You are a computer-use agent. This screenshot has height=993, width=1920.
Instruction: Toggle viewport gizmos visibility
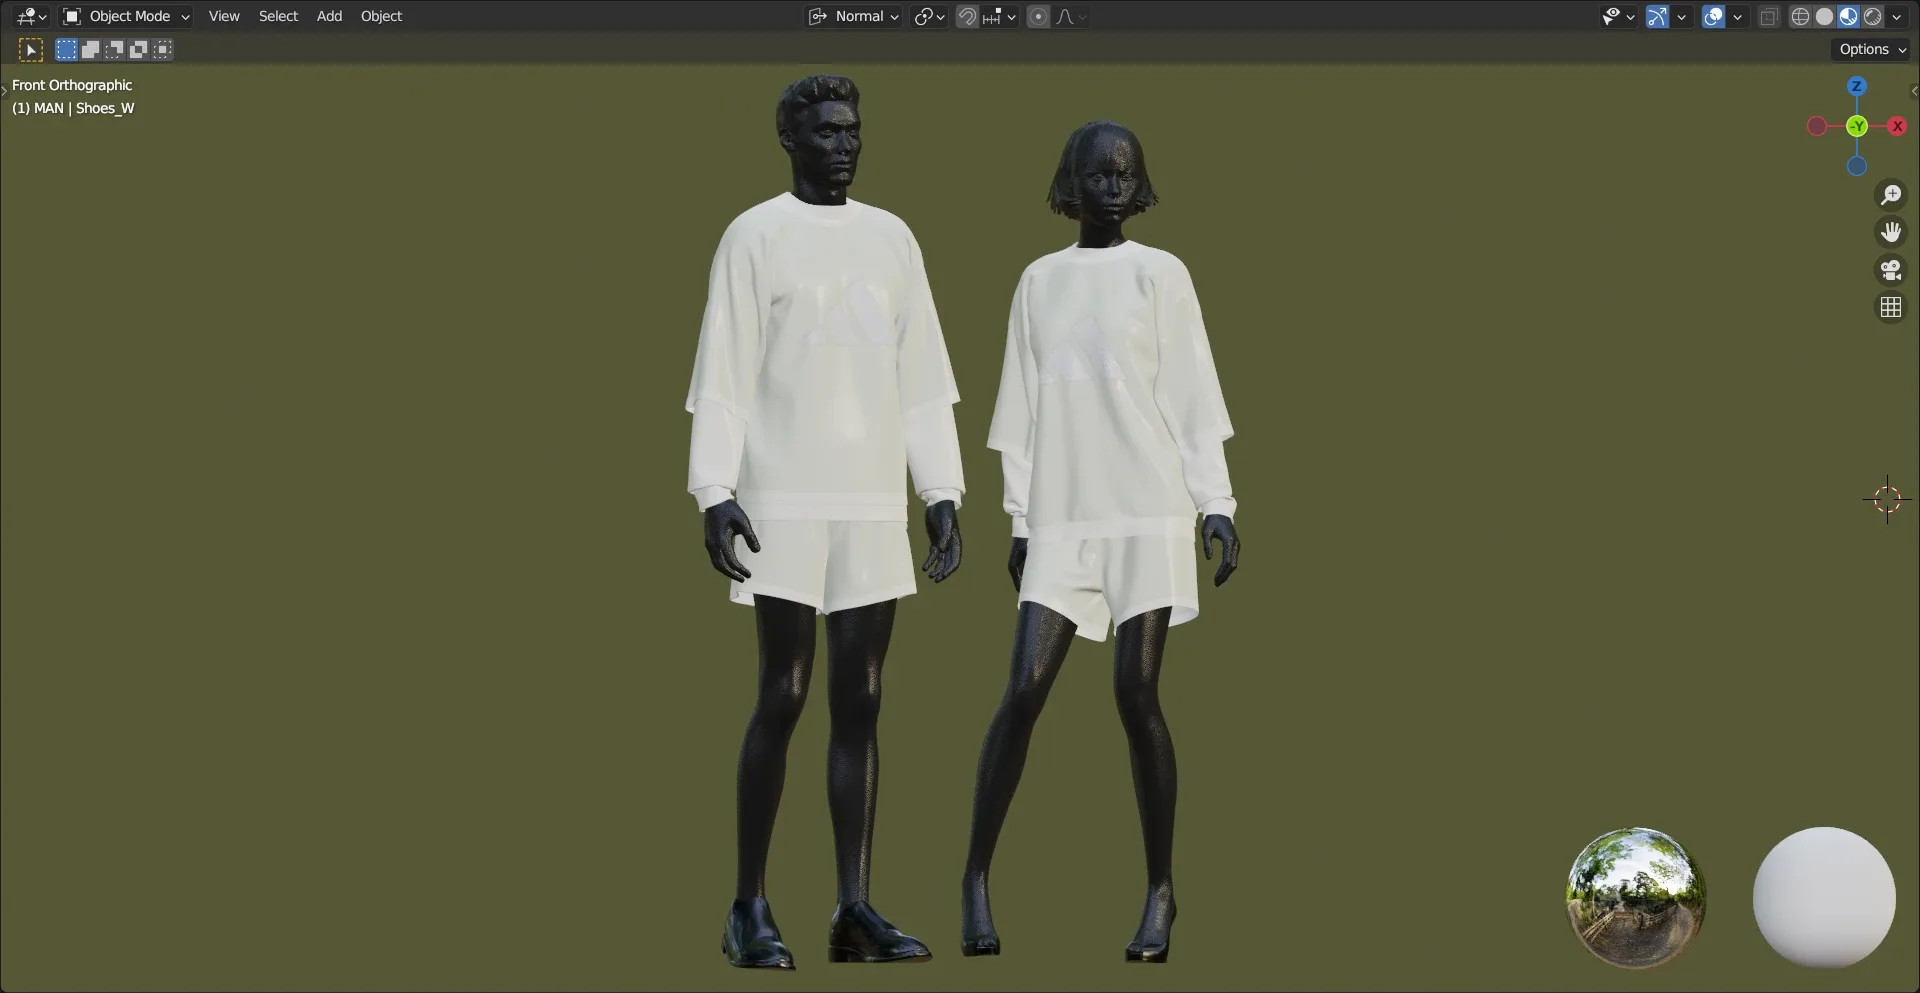coord(1656,16)
